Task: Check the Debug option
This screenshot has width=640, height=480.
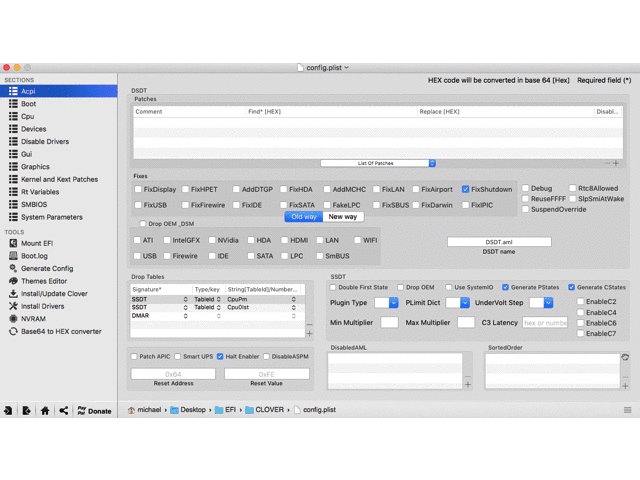Action: pos(526,188)
